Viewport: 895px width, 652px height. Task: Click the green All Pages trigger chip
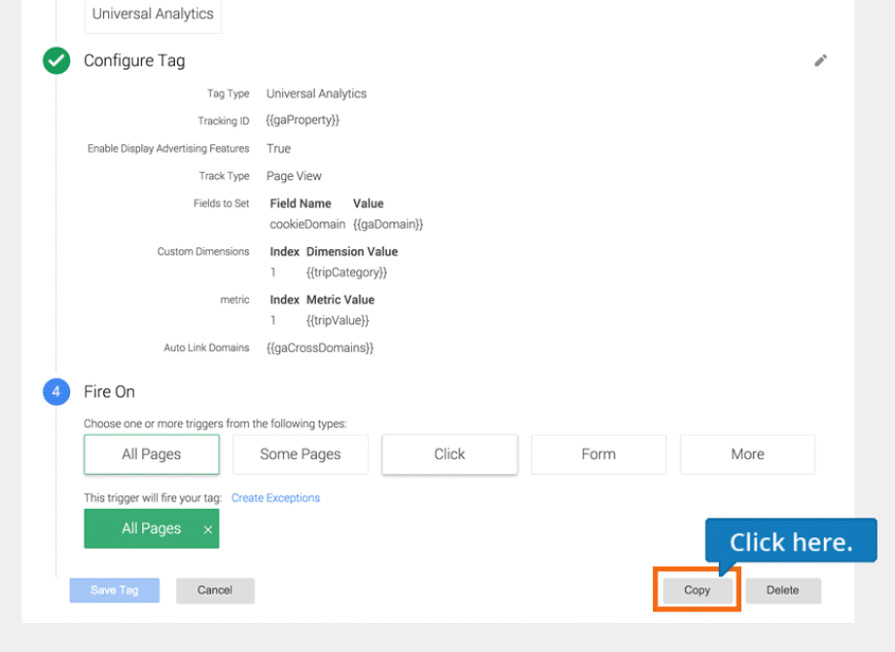click(151, 529)
